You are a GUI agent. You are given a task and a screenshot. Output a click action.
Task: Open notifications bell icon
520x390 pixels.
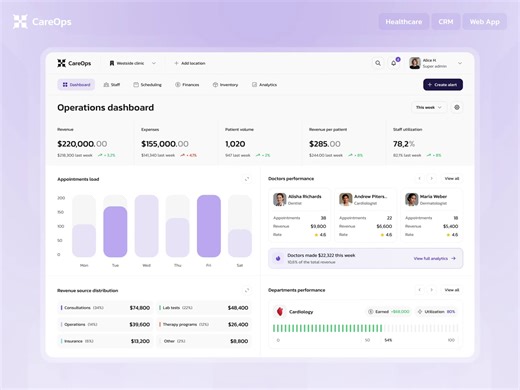pyautogui.click(x=394, y=63)
